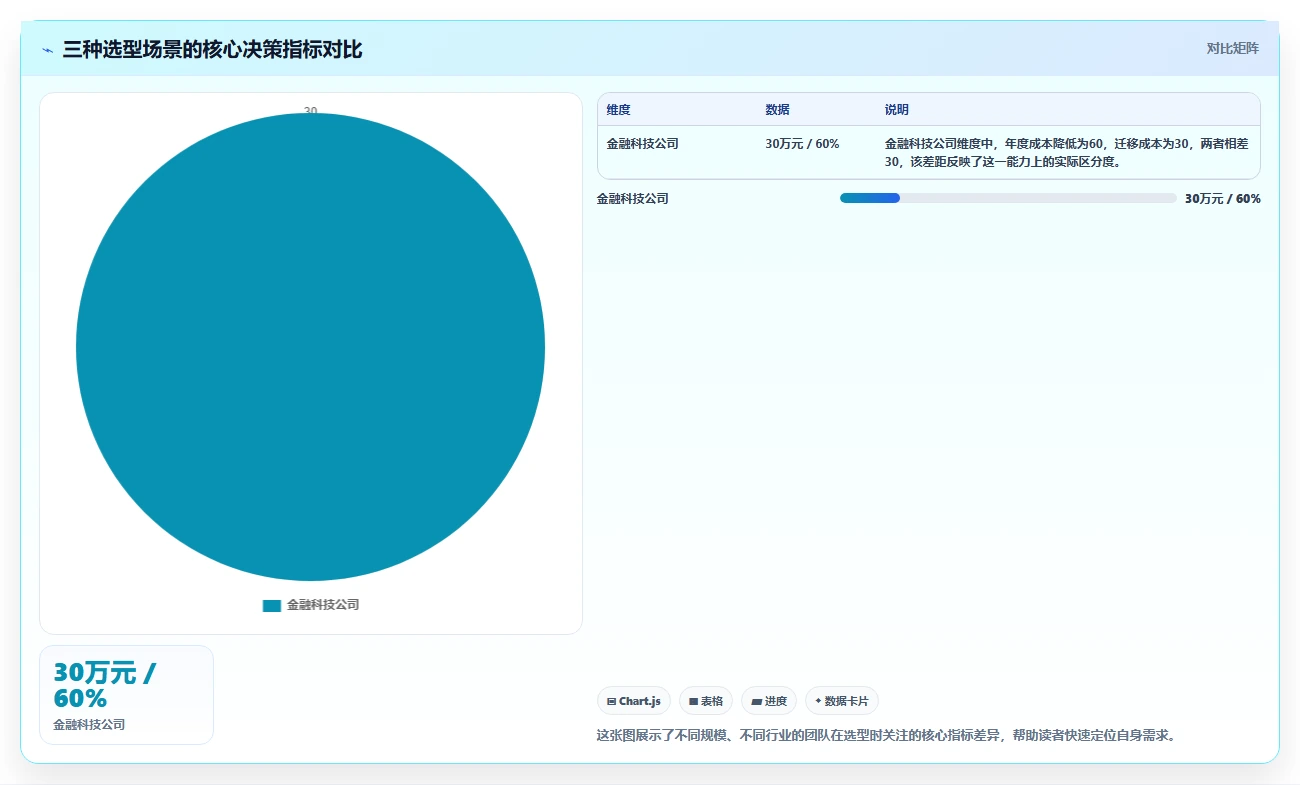Click the large 30万元 / 60% data card value
Image resolution: width=1300 pixels, height=785 pixels.
[x=104, y=685]
